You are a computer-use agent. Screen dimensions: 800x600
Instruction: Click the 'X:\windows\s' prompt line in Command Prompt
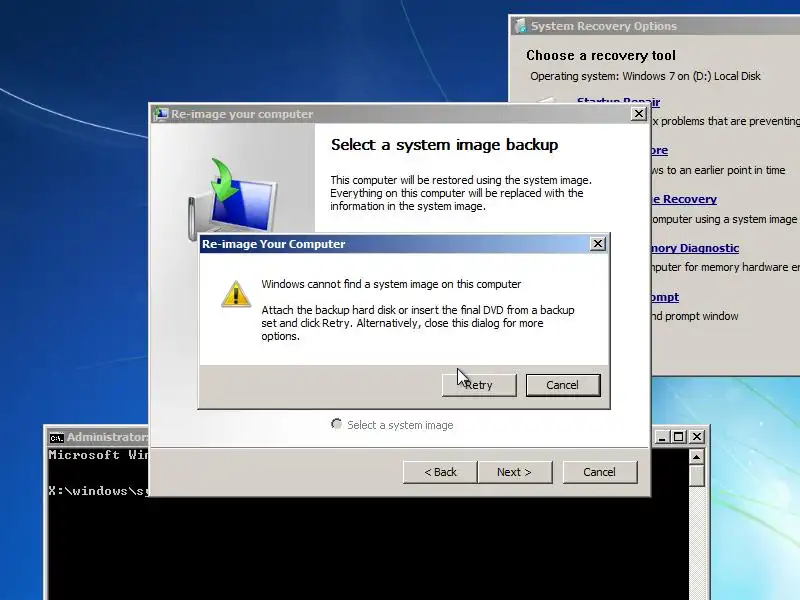pos(98,491)
